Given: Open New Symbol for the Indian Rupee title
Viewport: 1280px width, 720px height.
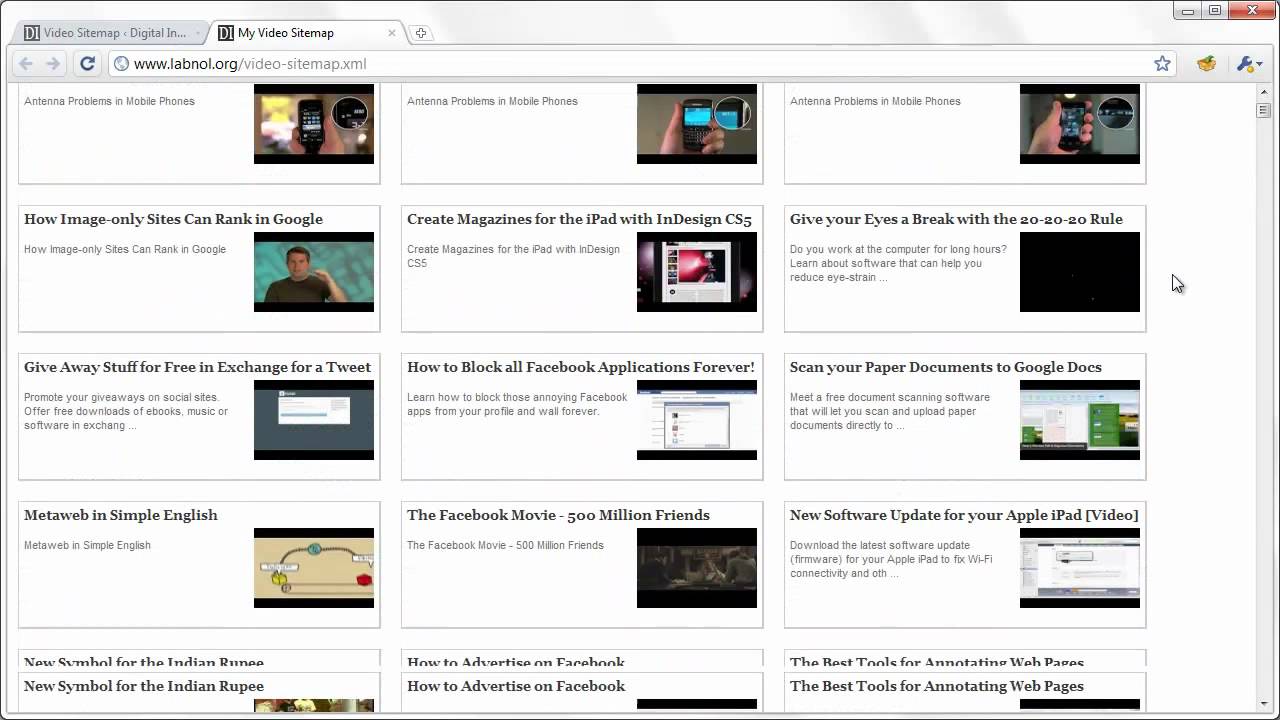Looking at the screenshot, I should pyautogui.click(x=144, y=686).
